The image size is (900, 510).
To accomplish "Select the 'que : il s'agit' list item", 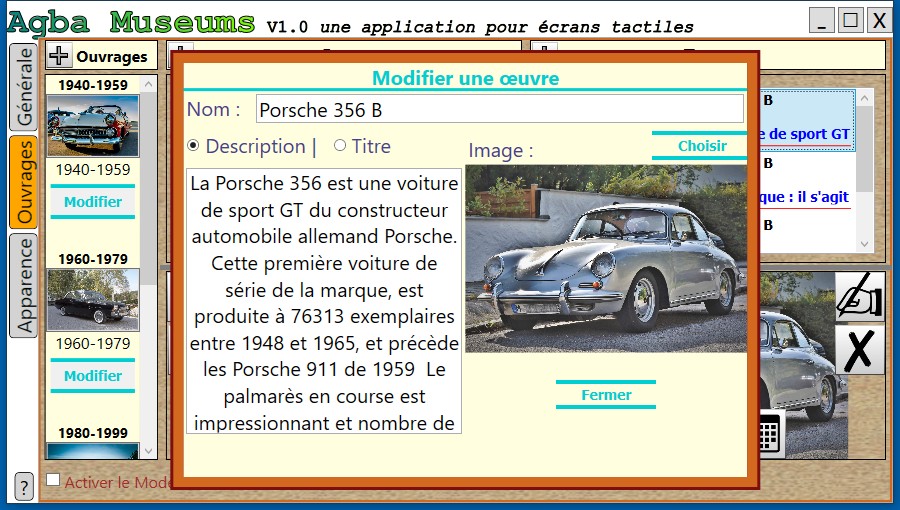I will tap(805, 182).
